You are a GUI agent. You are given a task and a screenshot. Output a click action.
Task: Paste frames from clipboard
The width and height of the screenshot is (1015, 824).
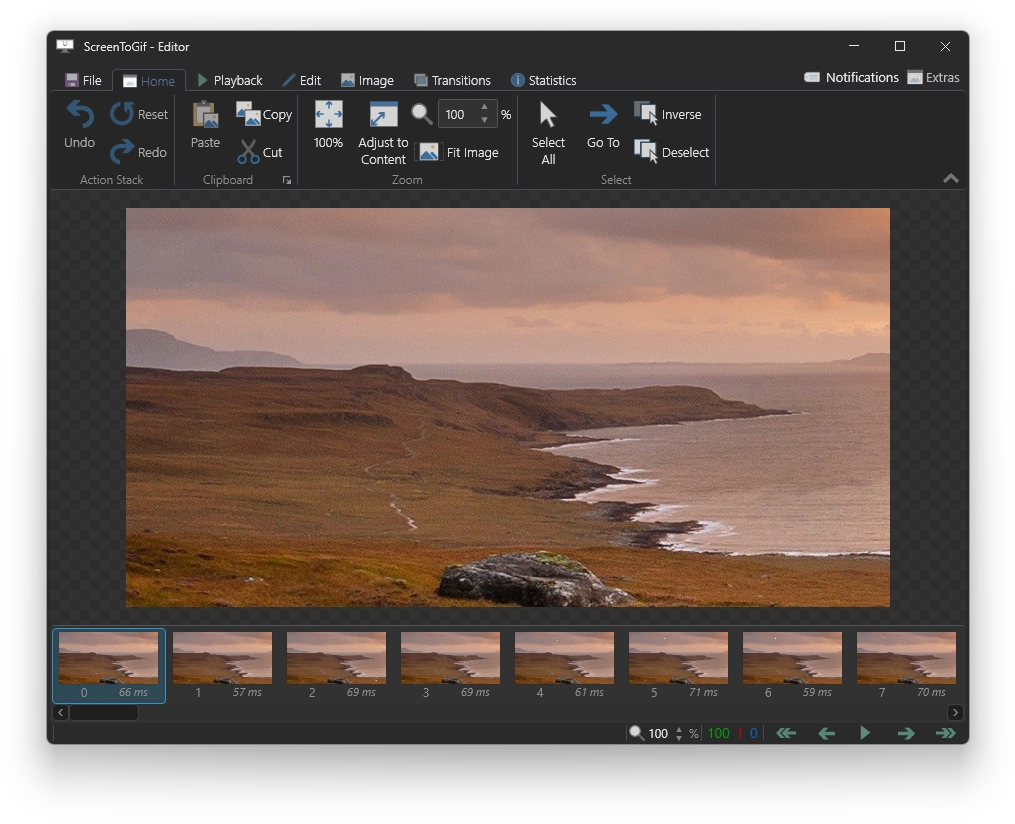[205, 125]
